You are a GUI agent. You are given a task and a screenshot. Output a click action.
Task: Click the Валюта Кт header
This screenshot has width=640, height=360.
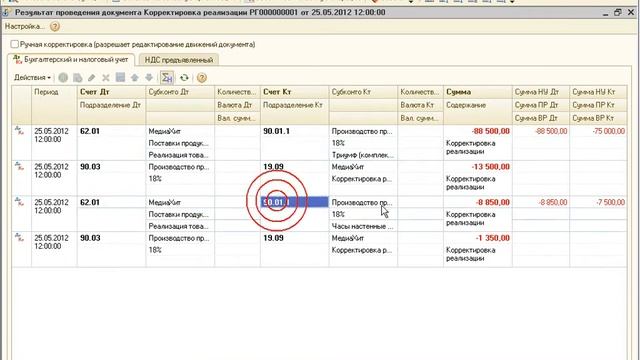point(420,105)
